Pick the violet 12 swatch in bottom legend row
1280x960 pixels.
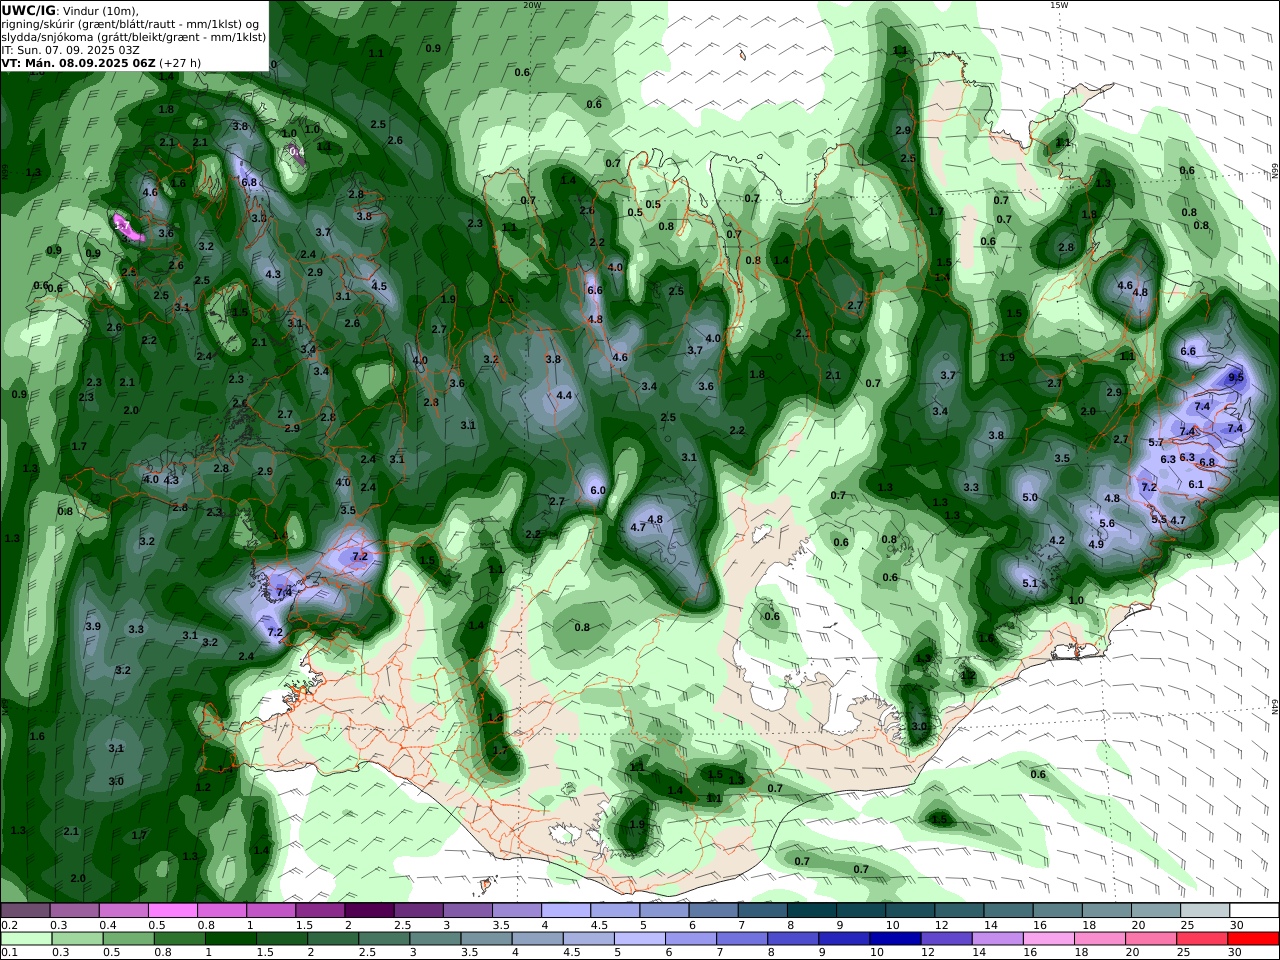pyautogui.click(x=946, y=939)
